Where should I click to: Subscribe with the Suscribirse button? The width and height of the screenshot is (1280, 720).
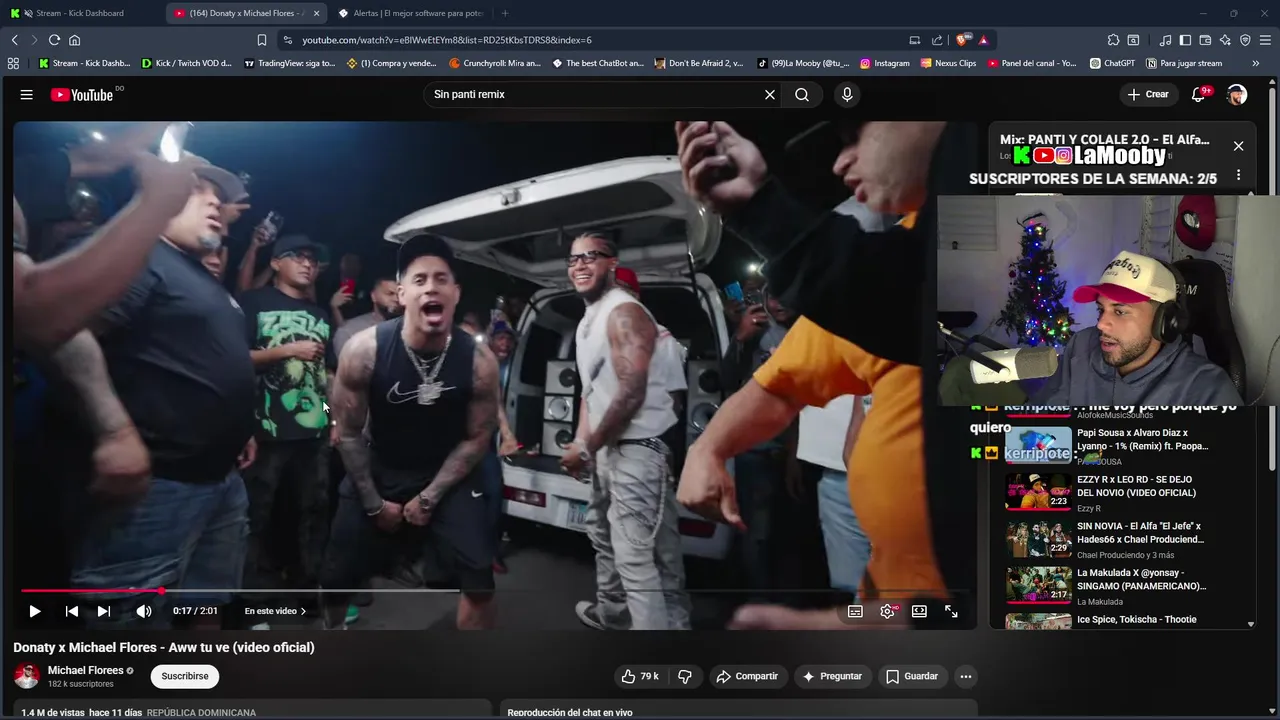[x=185, y=676]
